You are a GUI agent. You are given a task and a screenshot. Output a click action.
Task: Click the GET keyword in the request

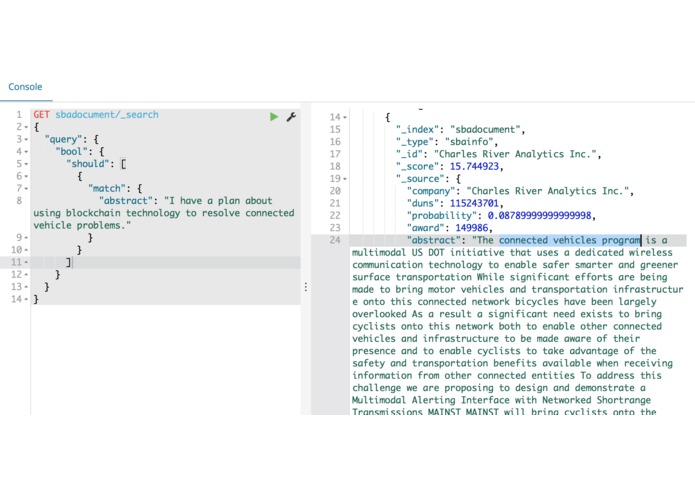pyautogui.click(x=41, y=115)
